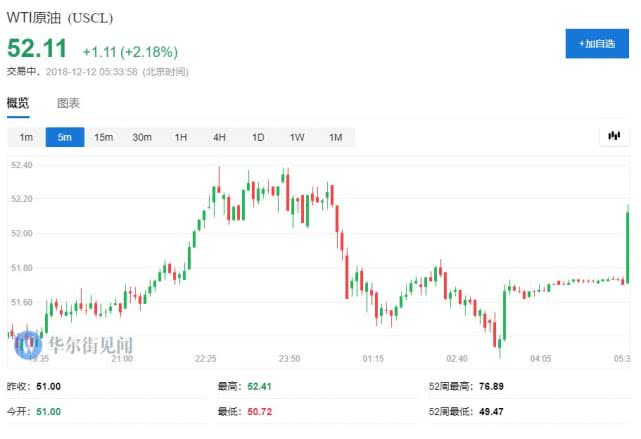The height and width of the screenshot is (439, 641).
Task: Click the 22:25 time axis label
Action: pos(206,357)
